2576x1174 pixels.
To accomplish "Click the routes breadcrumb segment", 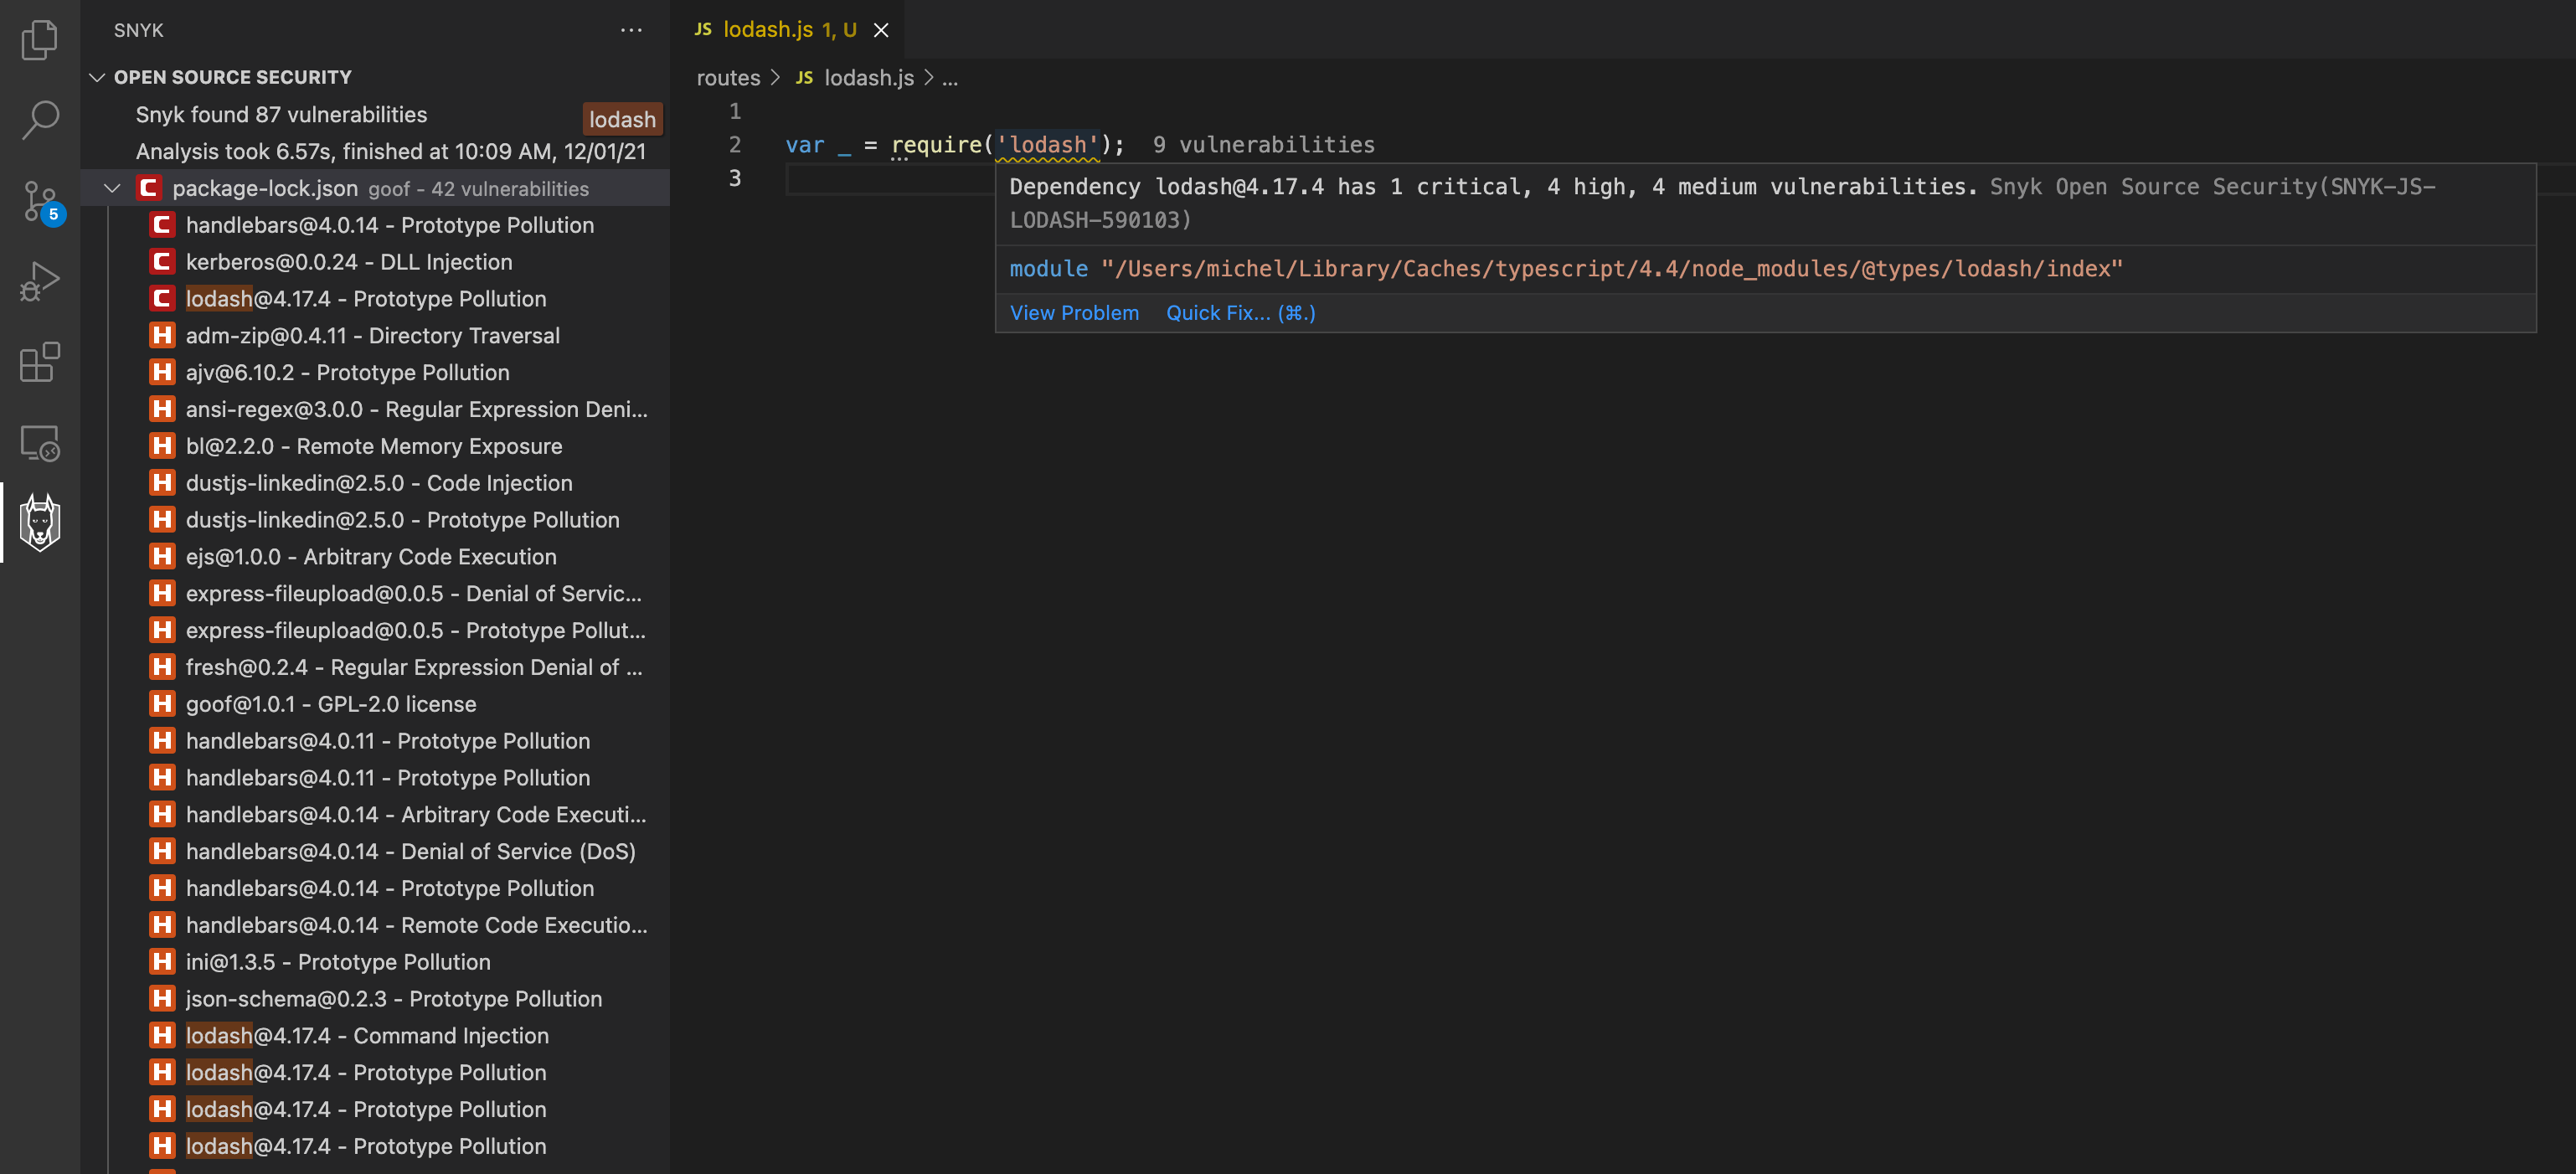I will click(x=728, y=78).
